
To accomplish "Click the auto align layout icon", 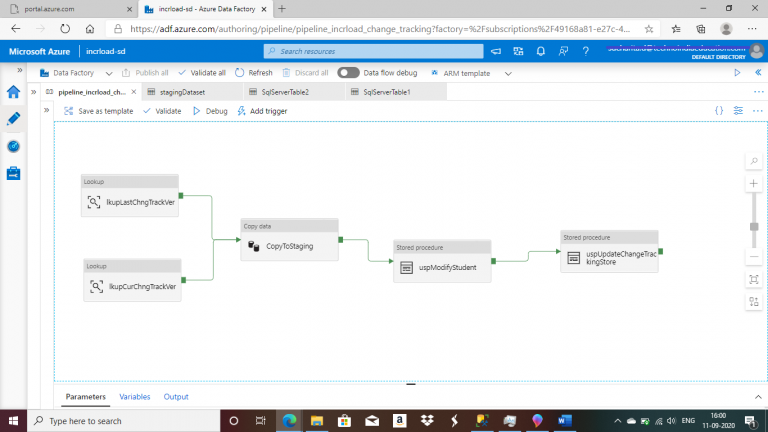I will click(754, 302).
